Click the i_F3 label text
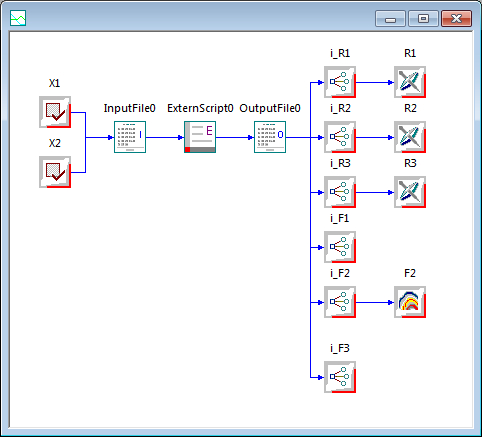Viewport: 482px width, 437px height. coord(340,348)
